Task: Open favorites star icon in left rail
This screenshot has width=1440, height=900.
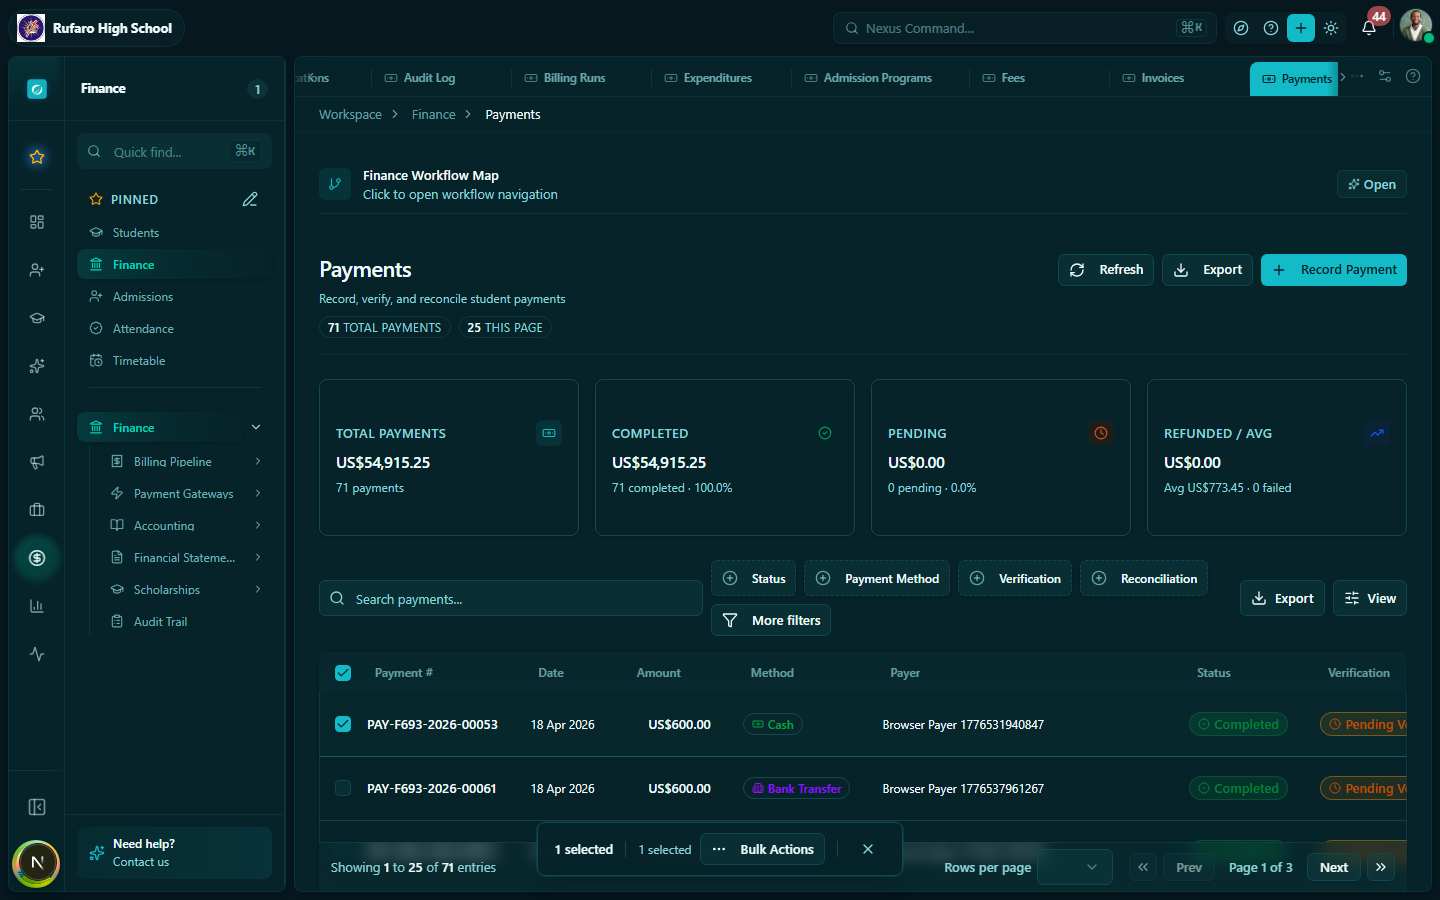Action: coord(37,157)
